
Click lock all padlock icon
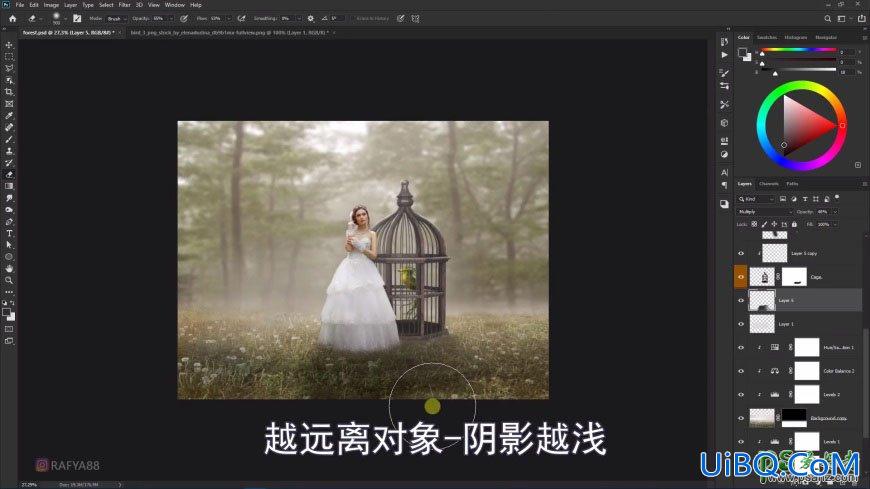coord(795,224)
